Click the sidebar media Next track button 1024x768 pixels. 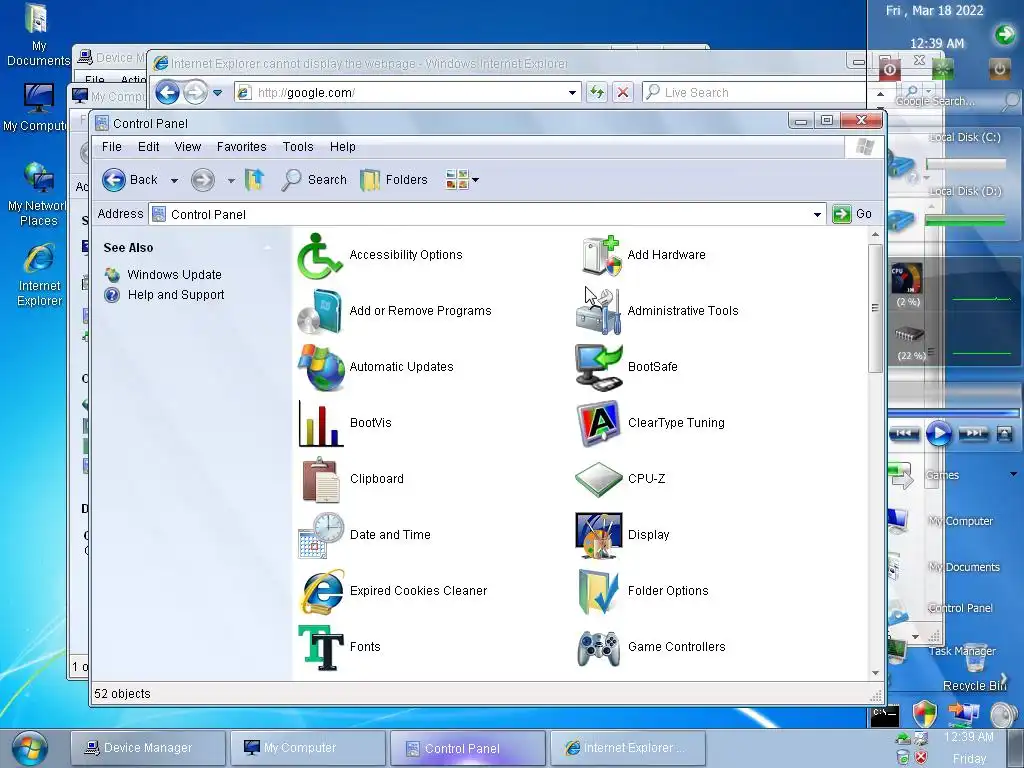point(973,433)
